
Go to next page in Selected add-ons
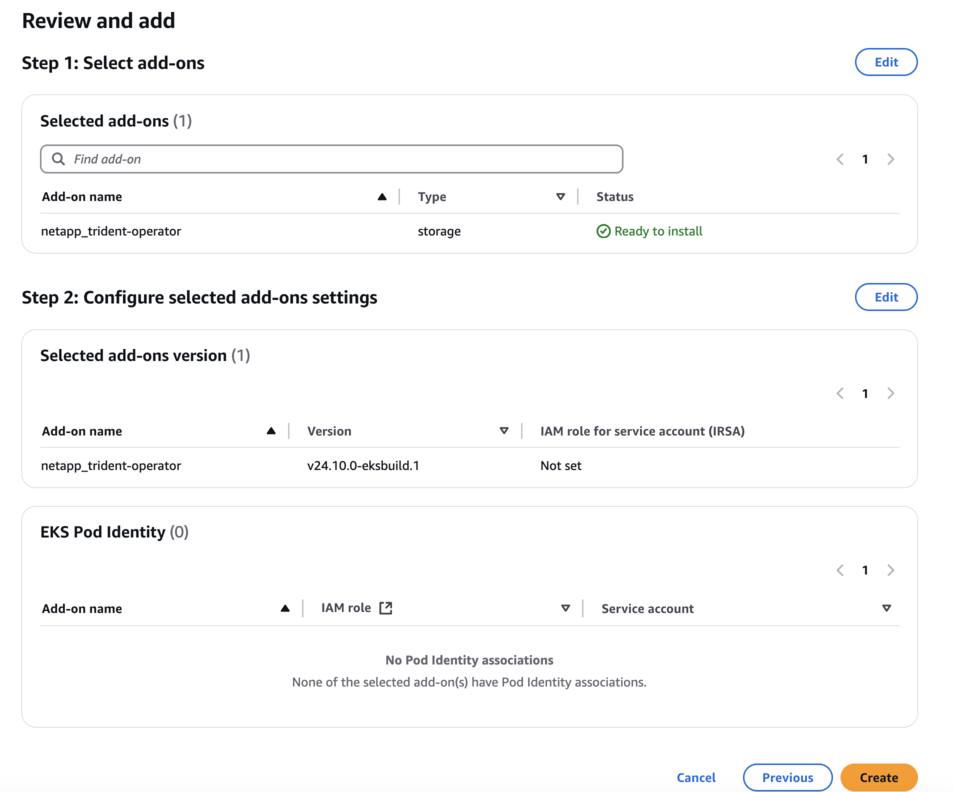click(891, 159)
